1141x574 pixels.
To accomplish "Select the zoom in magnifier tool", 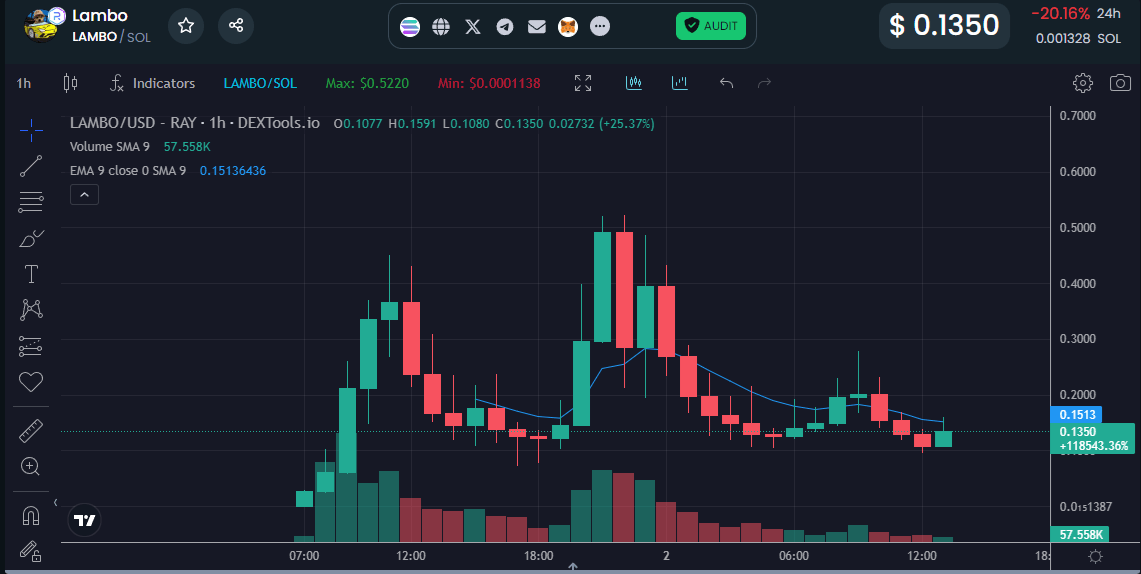I will tap(31, 466).
